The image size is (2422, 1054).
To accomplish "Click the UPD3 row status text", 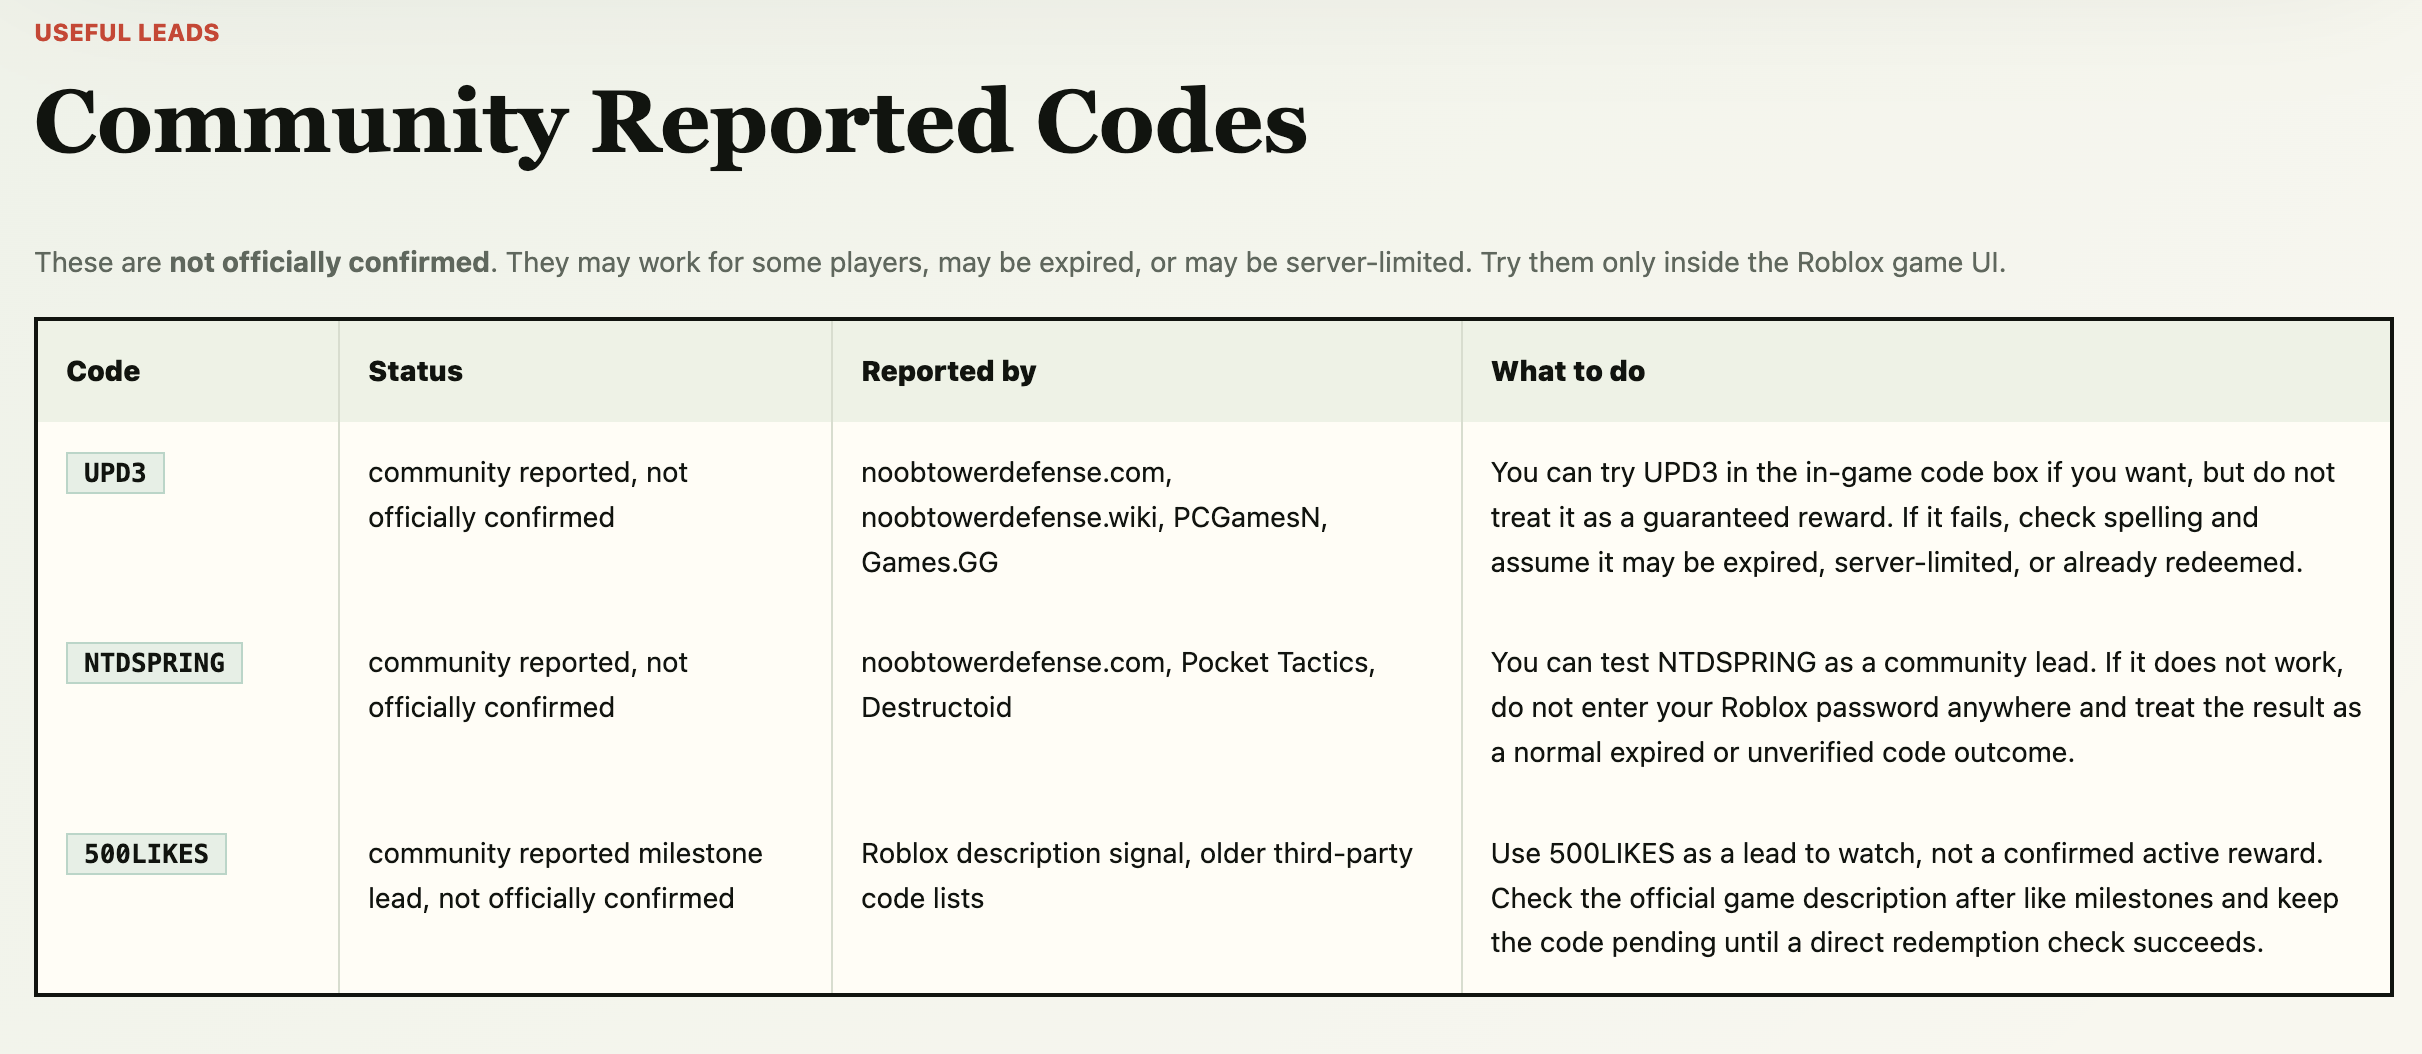I will point(528,495).
